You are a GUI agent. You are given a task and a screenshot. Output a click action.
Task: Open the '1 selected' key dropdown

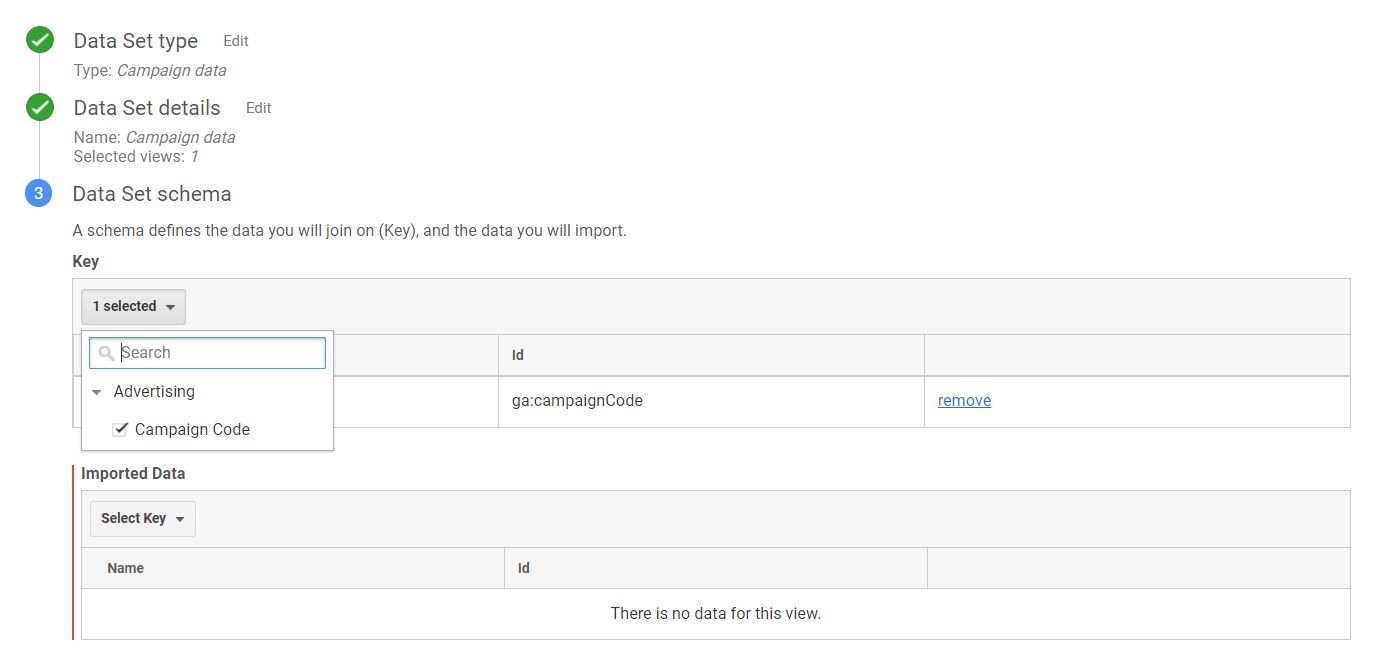tap(133, 306)
